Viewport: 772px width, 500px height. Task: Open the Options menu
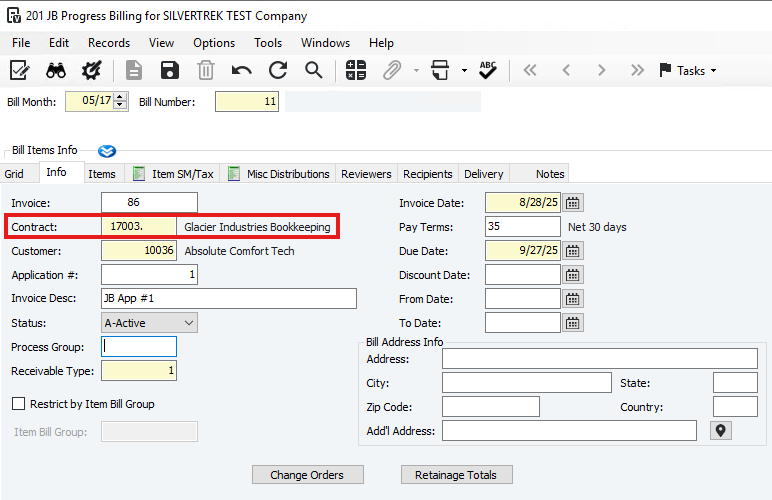(x=214, y=43)
